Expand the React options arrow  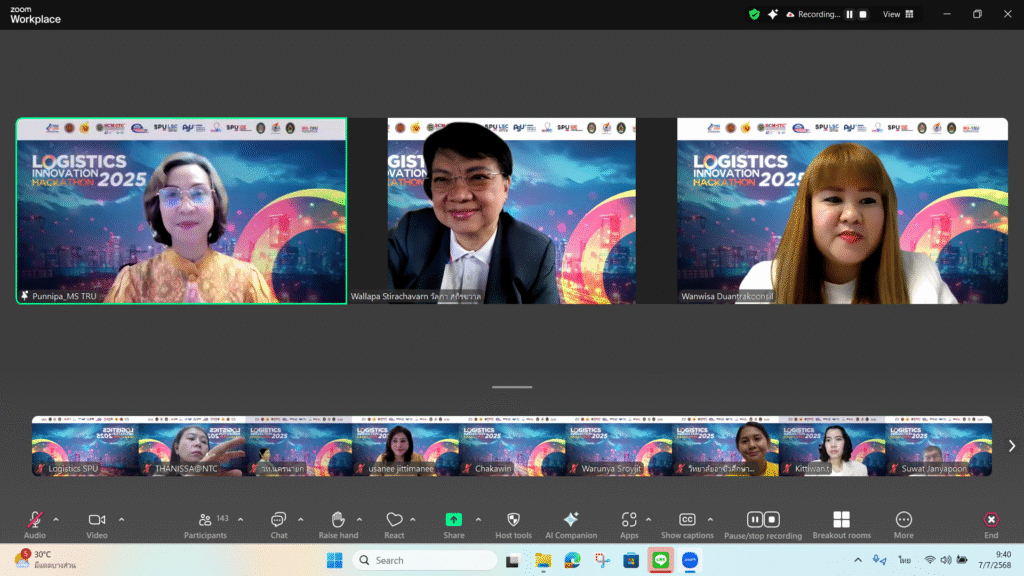[413, 520]
